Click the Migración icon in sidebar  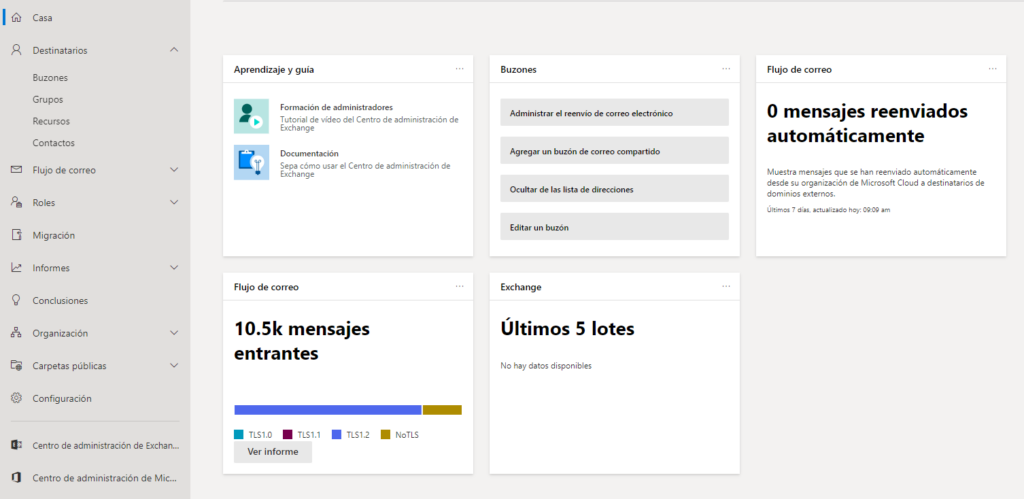click(16, 235)
